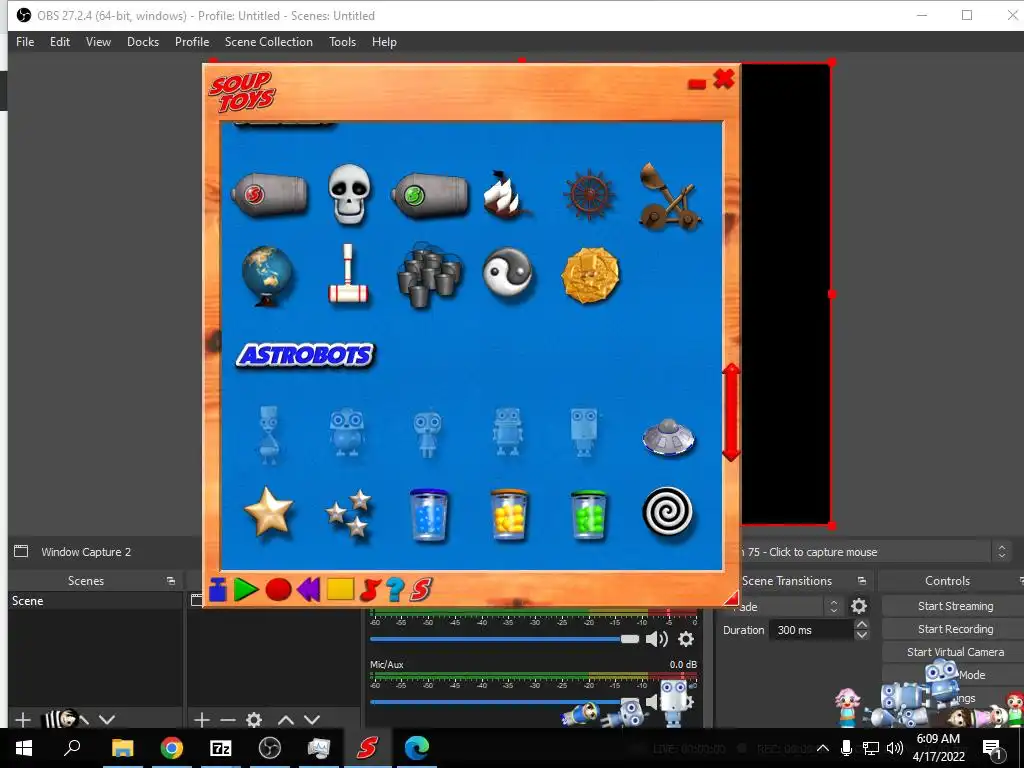Click the Start Recording button
This screenshot has width=1024, height=768.
955,628
